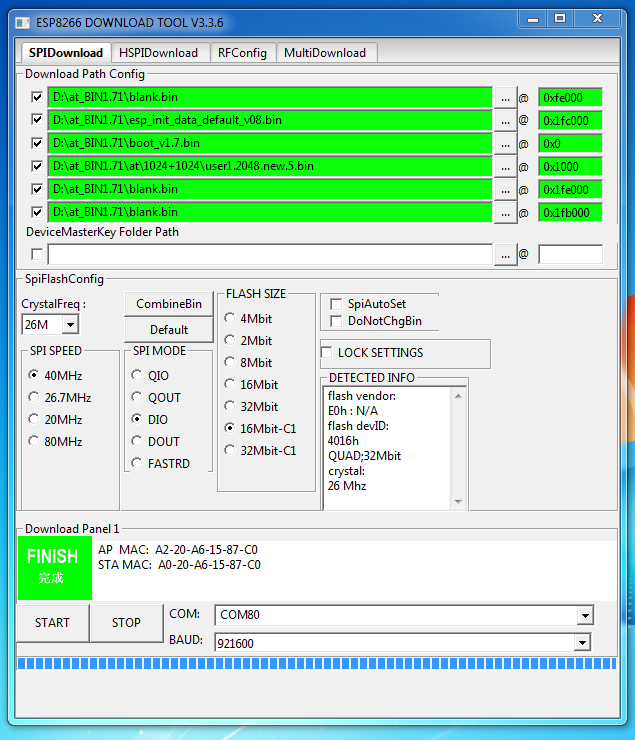Click the STOP button
This screenshot has width=635, height=740.
[126, 623]
